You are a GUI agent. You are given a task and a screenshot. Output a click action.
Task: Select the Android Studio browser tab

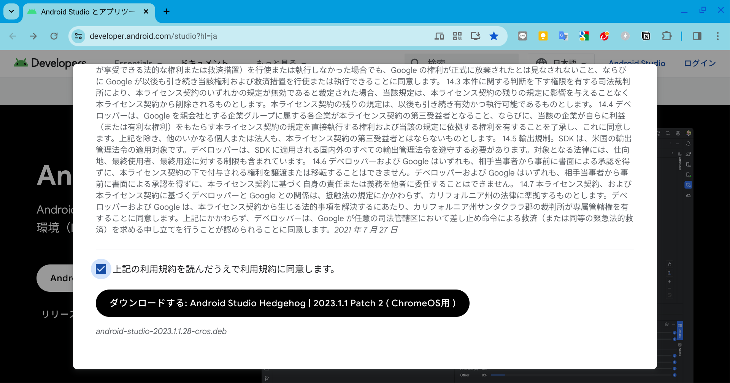click(88, 12)
